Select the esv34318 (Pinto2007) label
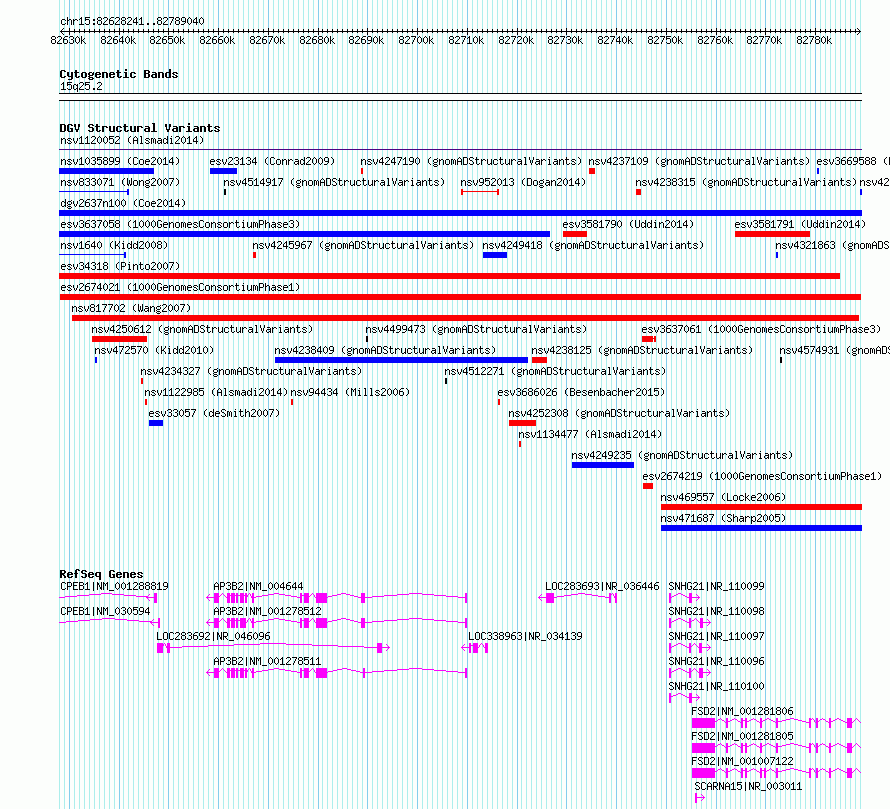The width and height of the screenshot is (890, 809). click(x=120, y=266)
